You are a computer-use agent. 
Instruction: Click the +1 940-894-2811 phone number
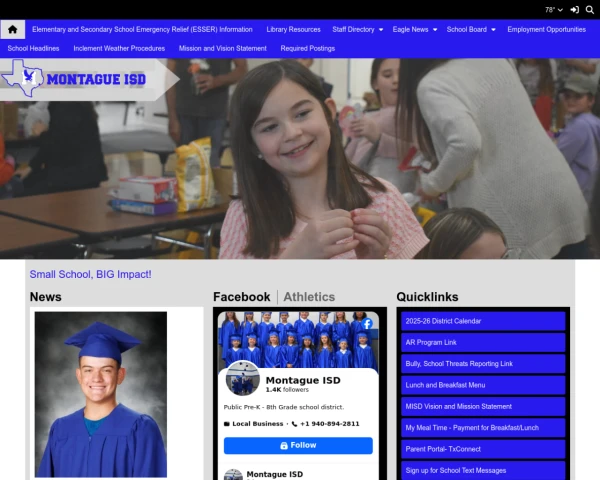pos(329,424)
